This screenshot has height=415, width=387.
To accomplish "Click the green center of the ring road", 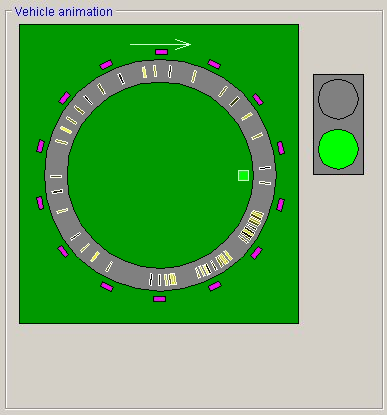I will (x=160, y=175).
